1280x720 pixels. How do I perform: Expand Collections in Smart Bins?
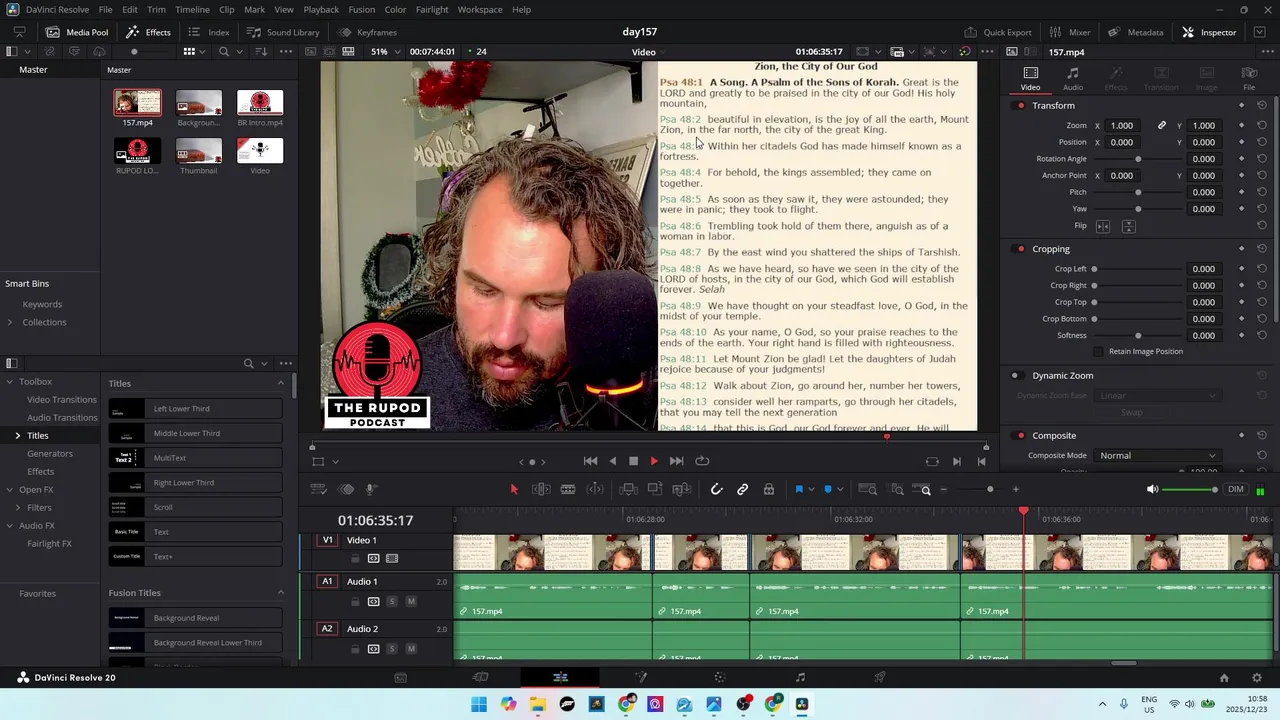coord(10,322)
